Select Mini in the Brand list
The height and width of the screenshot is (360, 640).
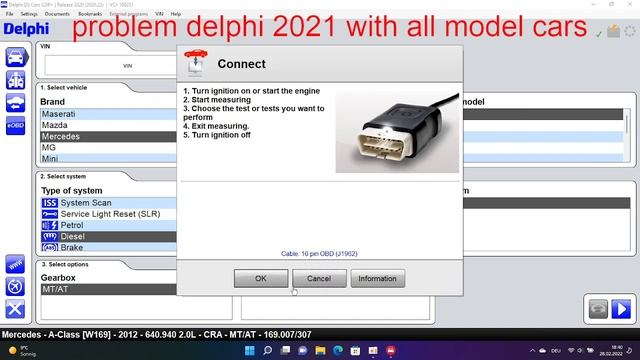[x=109, y=158]
